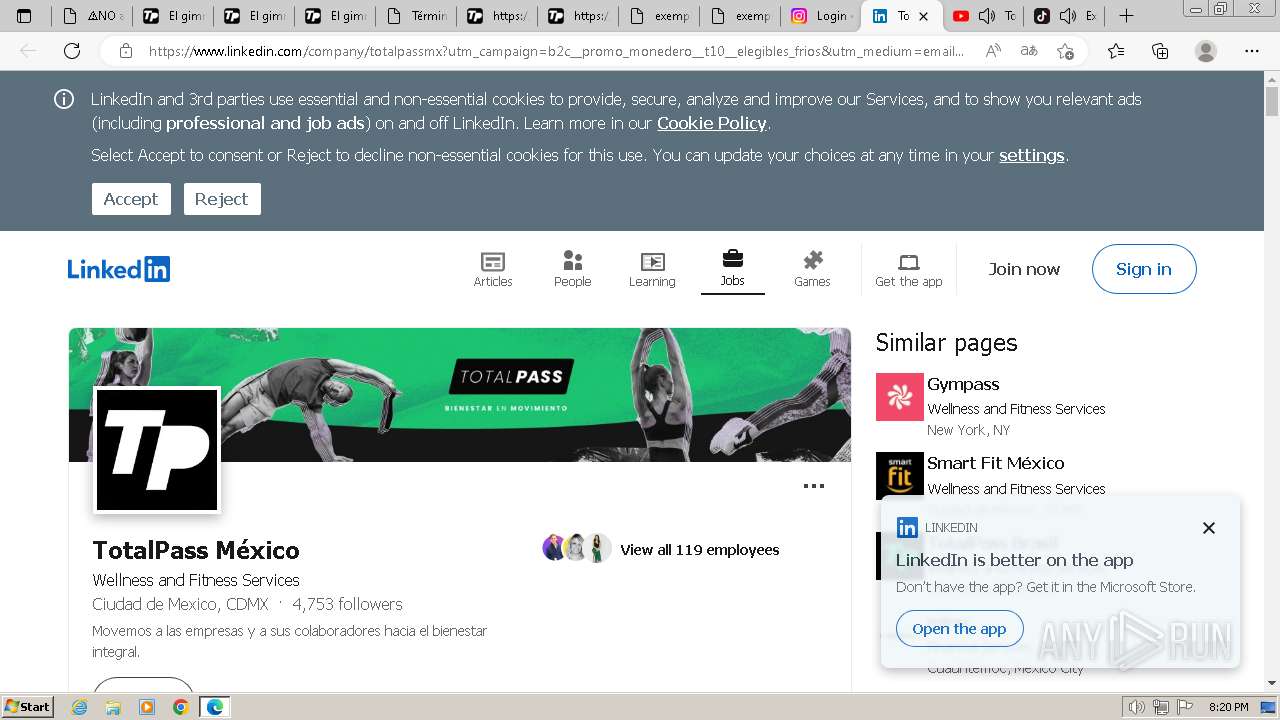This screenshot has height=720, width=1280.
Task: Launch Chrome from the taskbar
Action: pyautogui.click(x=180, y=707)
